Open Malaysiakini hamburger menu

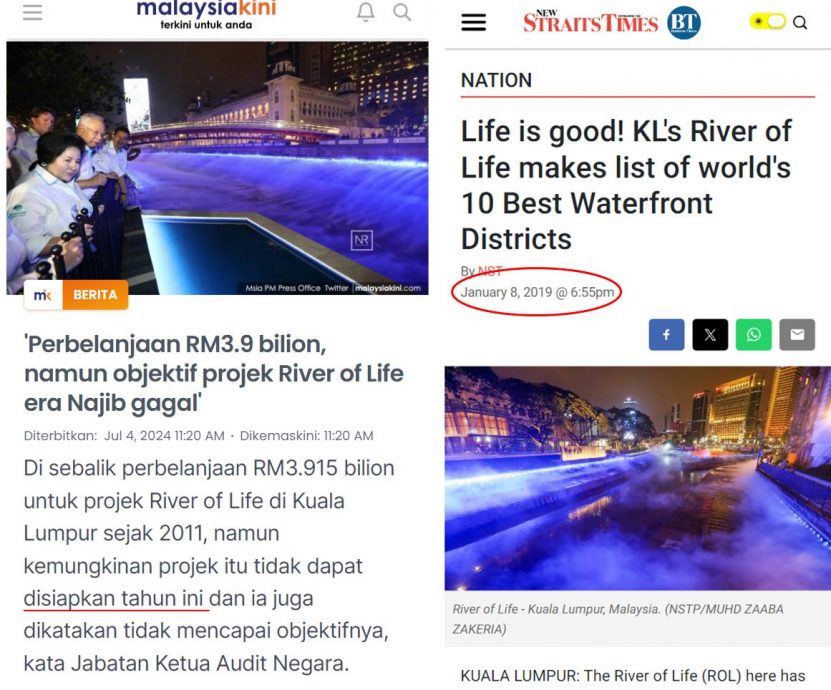tap(32, 12)
